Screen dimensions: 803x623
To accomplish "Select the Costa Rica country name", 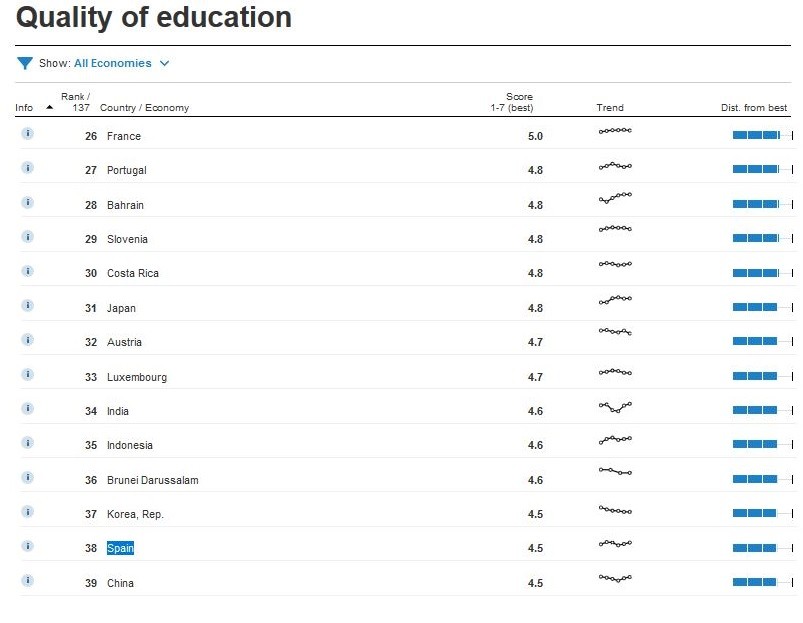I will tap(133, 273).
